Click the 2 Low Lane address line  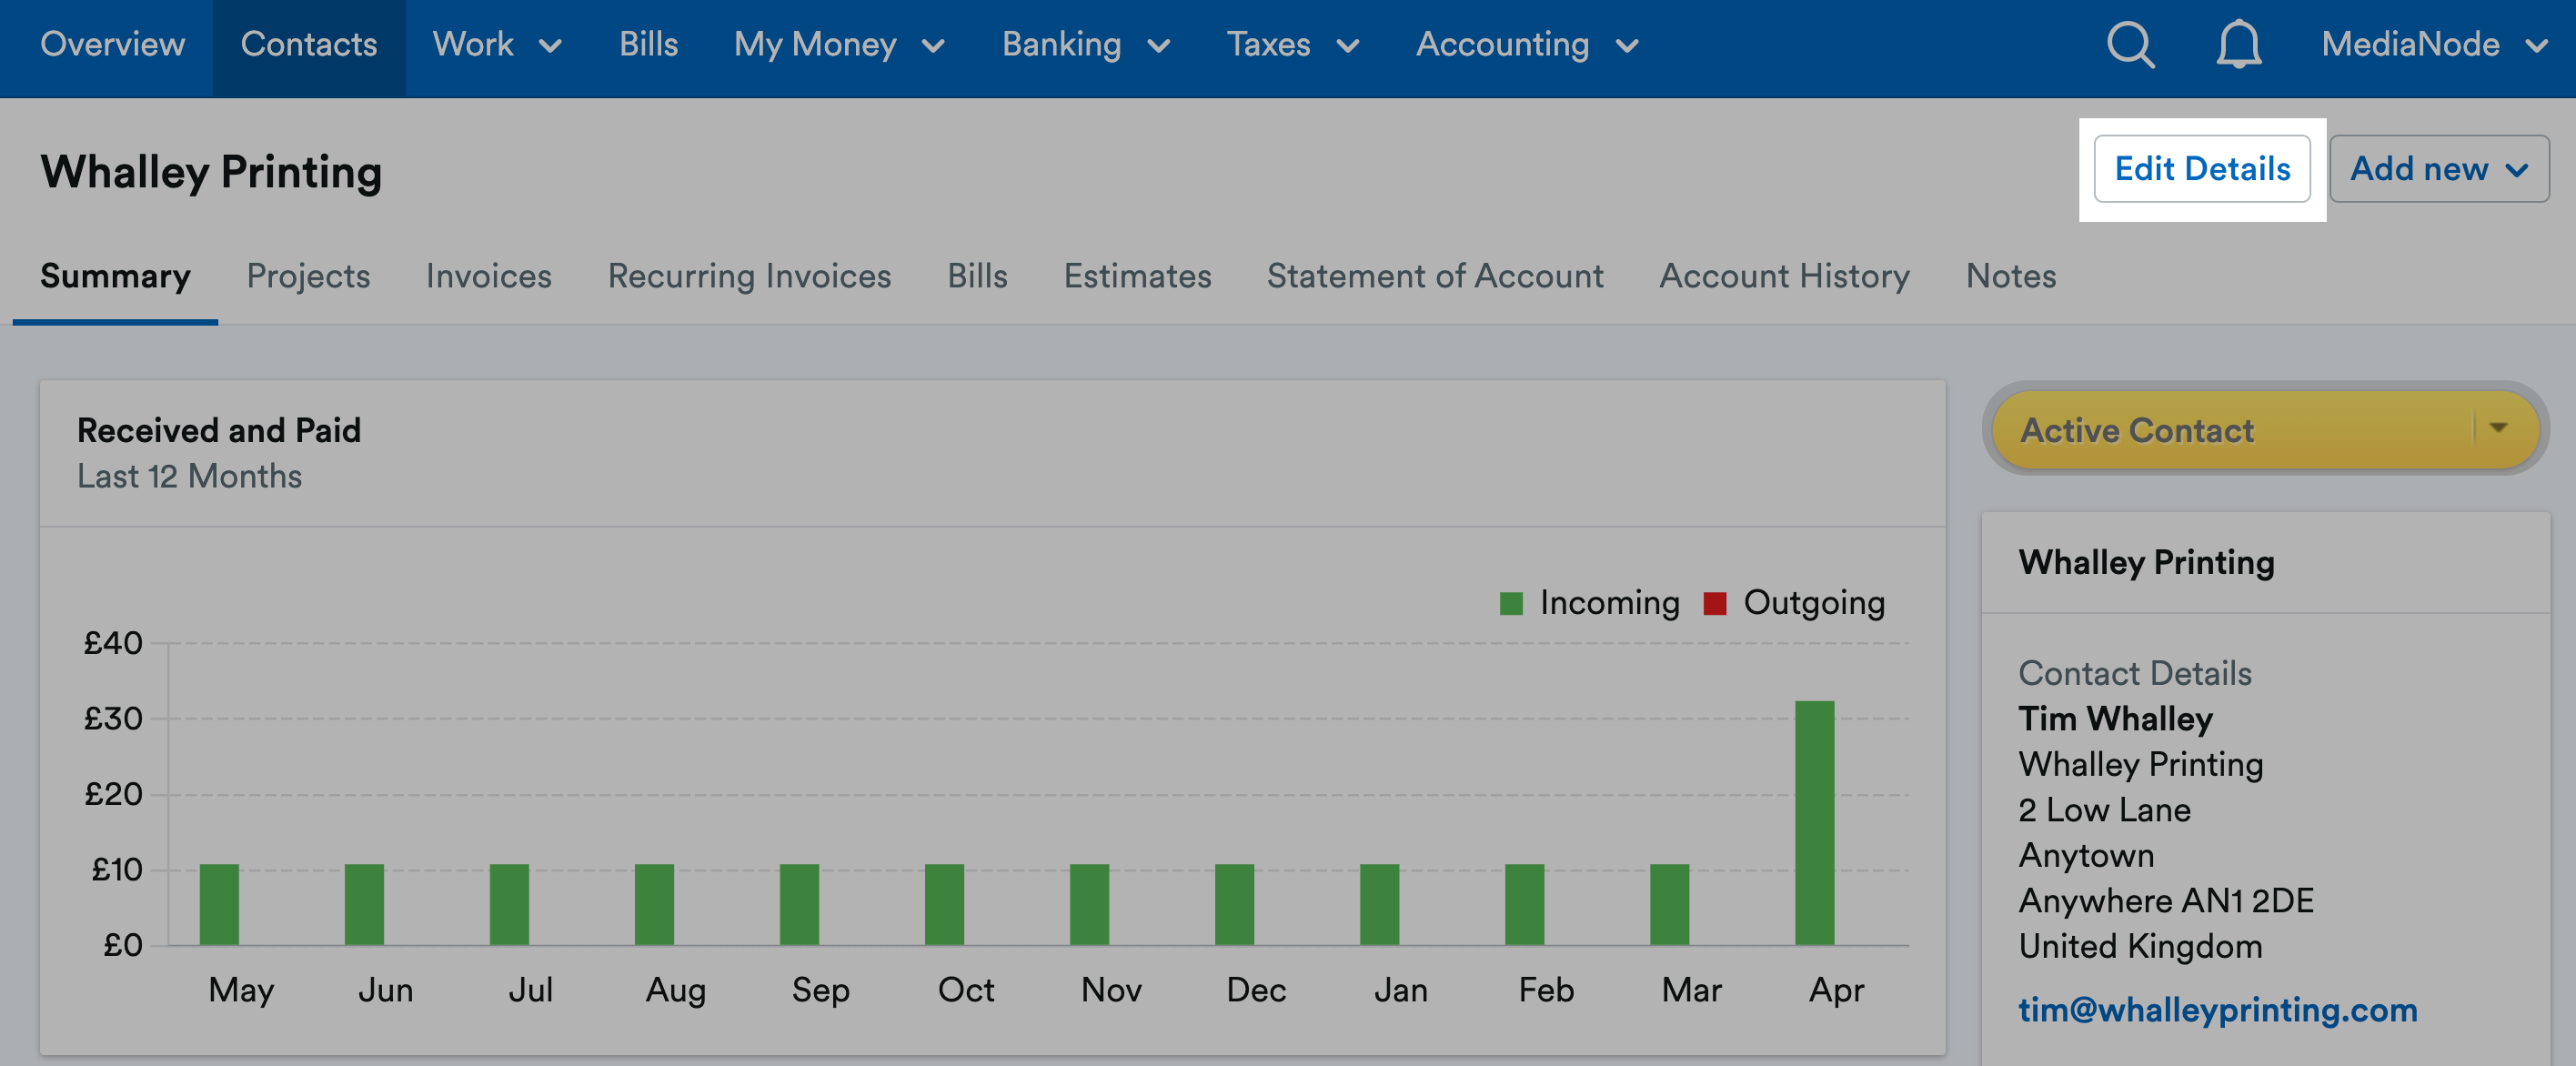(x=2104, y=810)
